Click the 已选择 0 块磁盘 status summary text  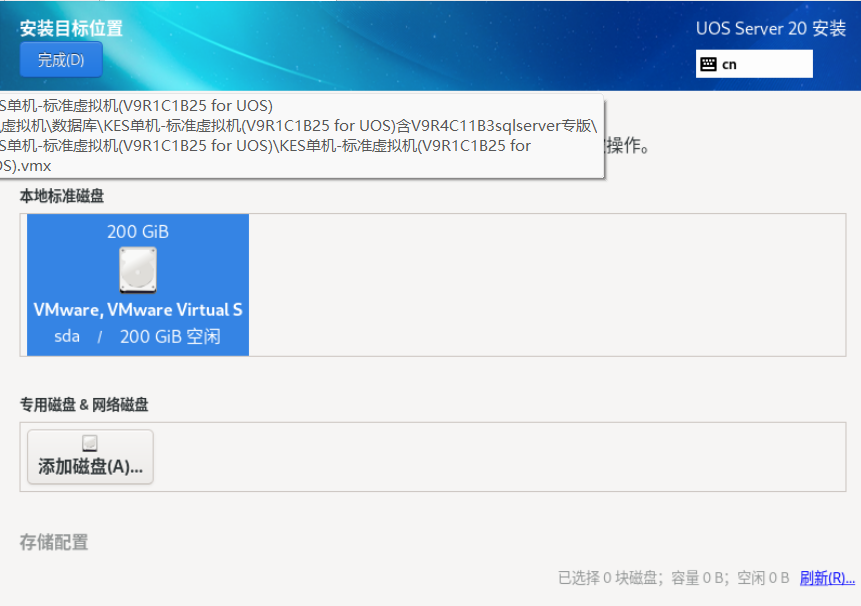pyautogui.click(x=673, y=577)
